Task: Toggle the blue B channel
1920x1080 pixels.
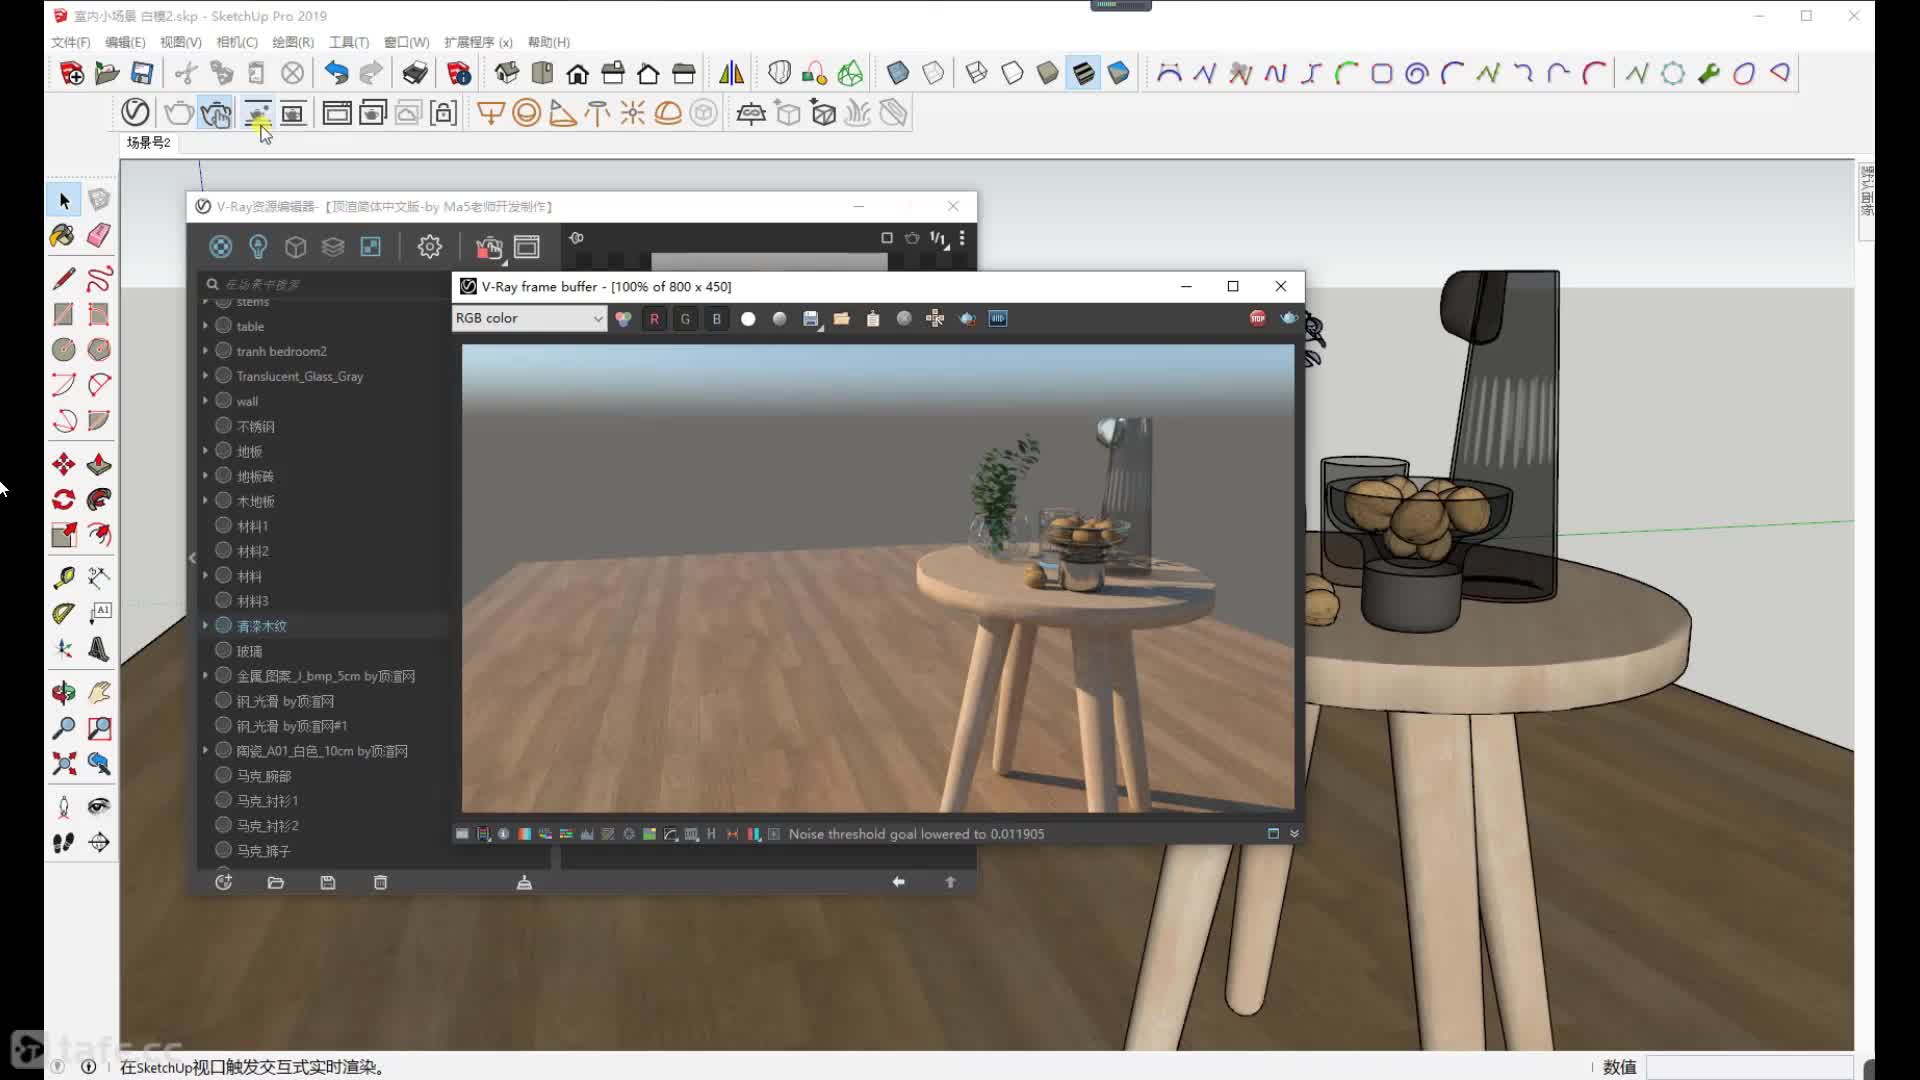Action: point(716,318)
